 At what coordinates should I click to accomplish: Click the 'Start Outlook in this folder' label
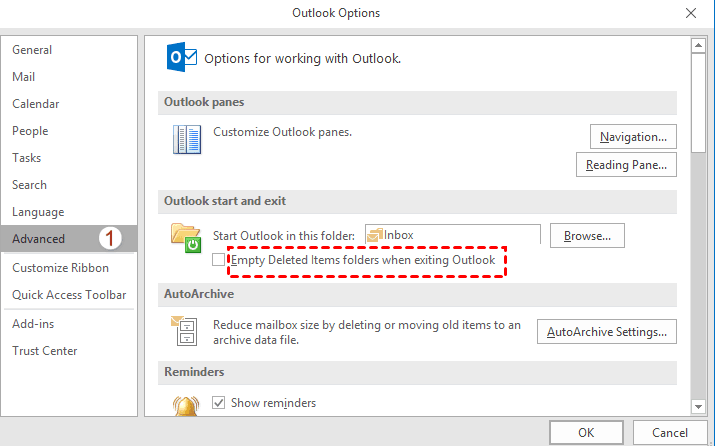point(284,236)
